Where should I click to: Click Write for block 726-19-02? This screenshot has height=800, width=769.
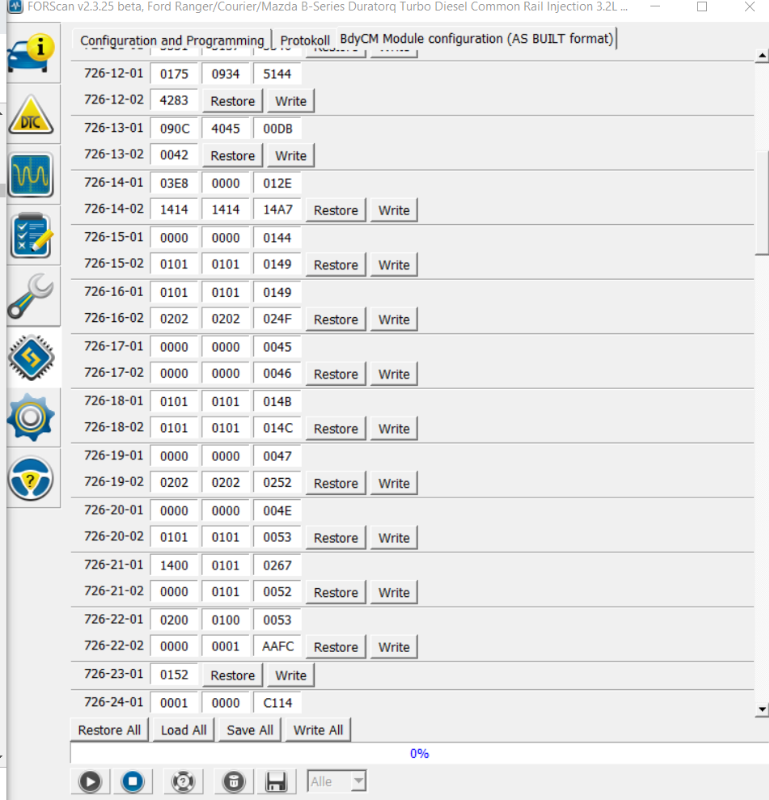(394, 483)
